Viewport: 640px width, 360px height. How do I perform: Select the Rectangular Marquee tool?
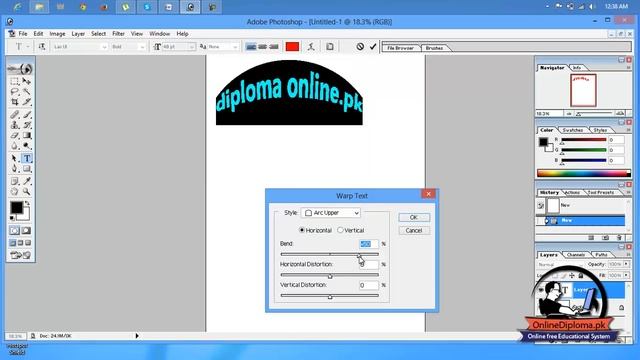(15, 81)
